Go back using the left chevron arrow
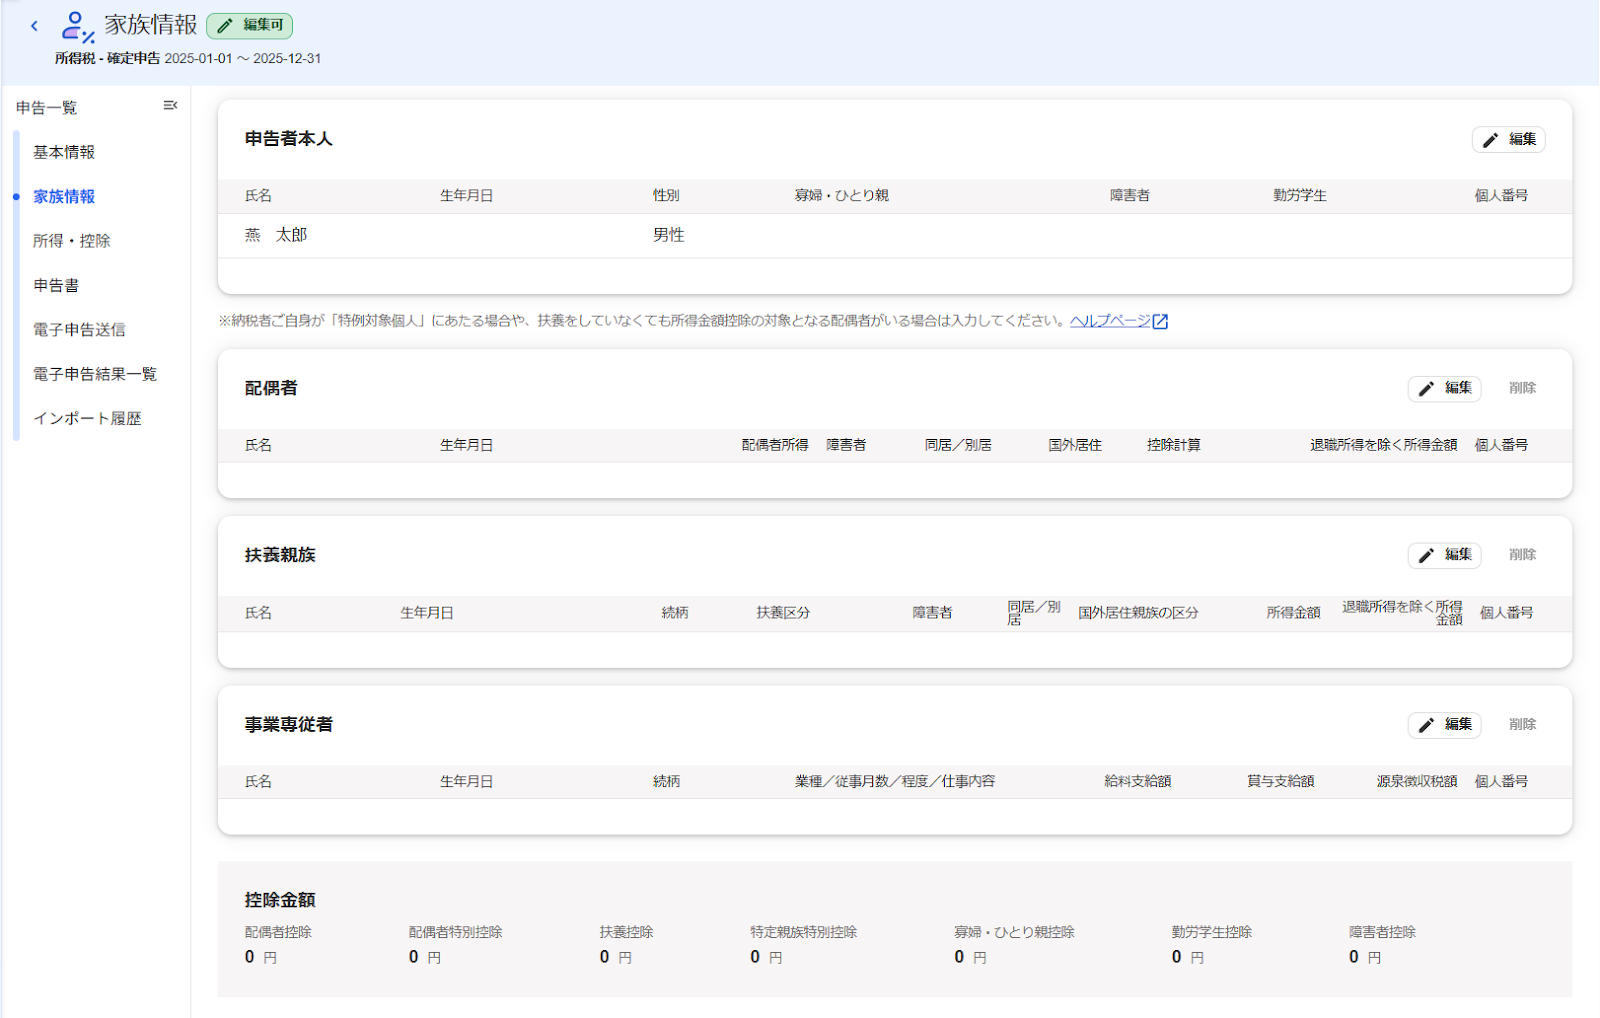 (x=34, y=26)
